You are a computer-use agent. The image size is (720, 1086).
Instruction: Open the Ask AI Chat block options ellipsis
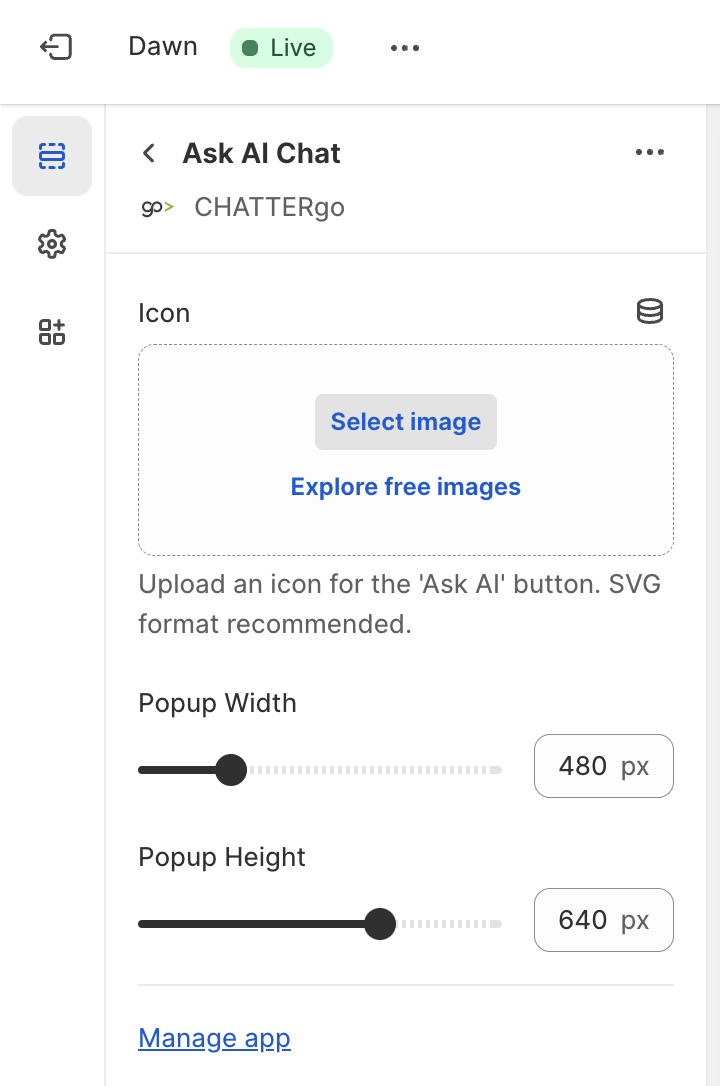coord(650,152)
